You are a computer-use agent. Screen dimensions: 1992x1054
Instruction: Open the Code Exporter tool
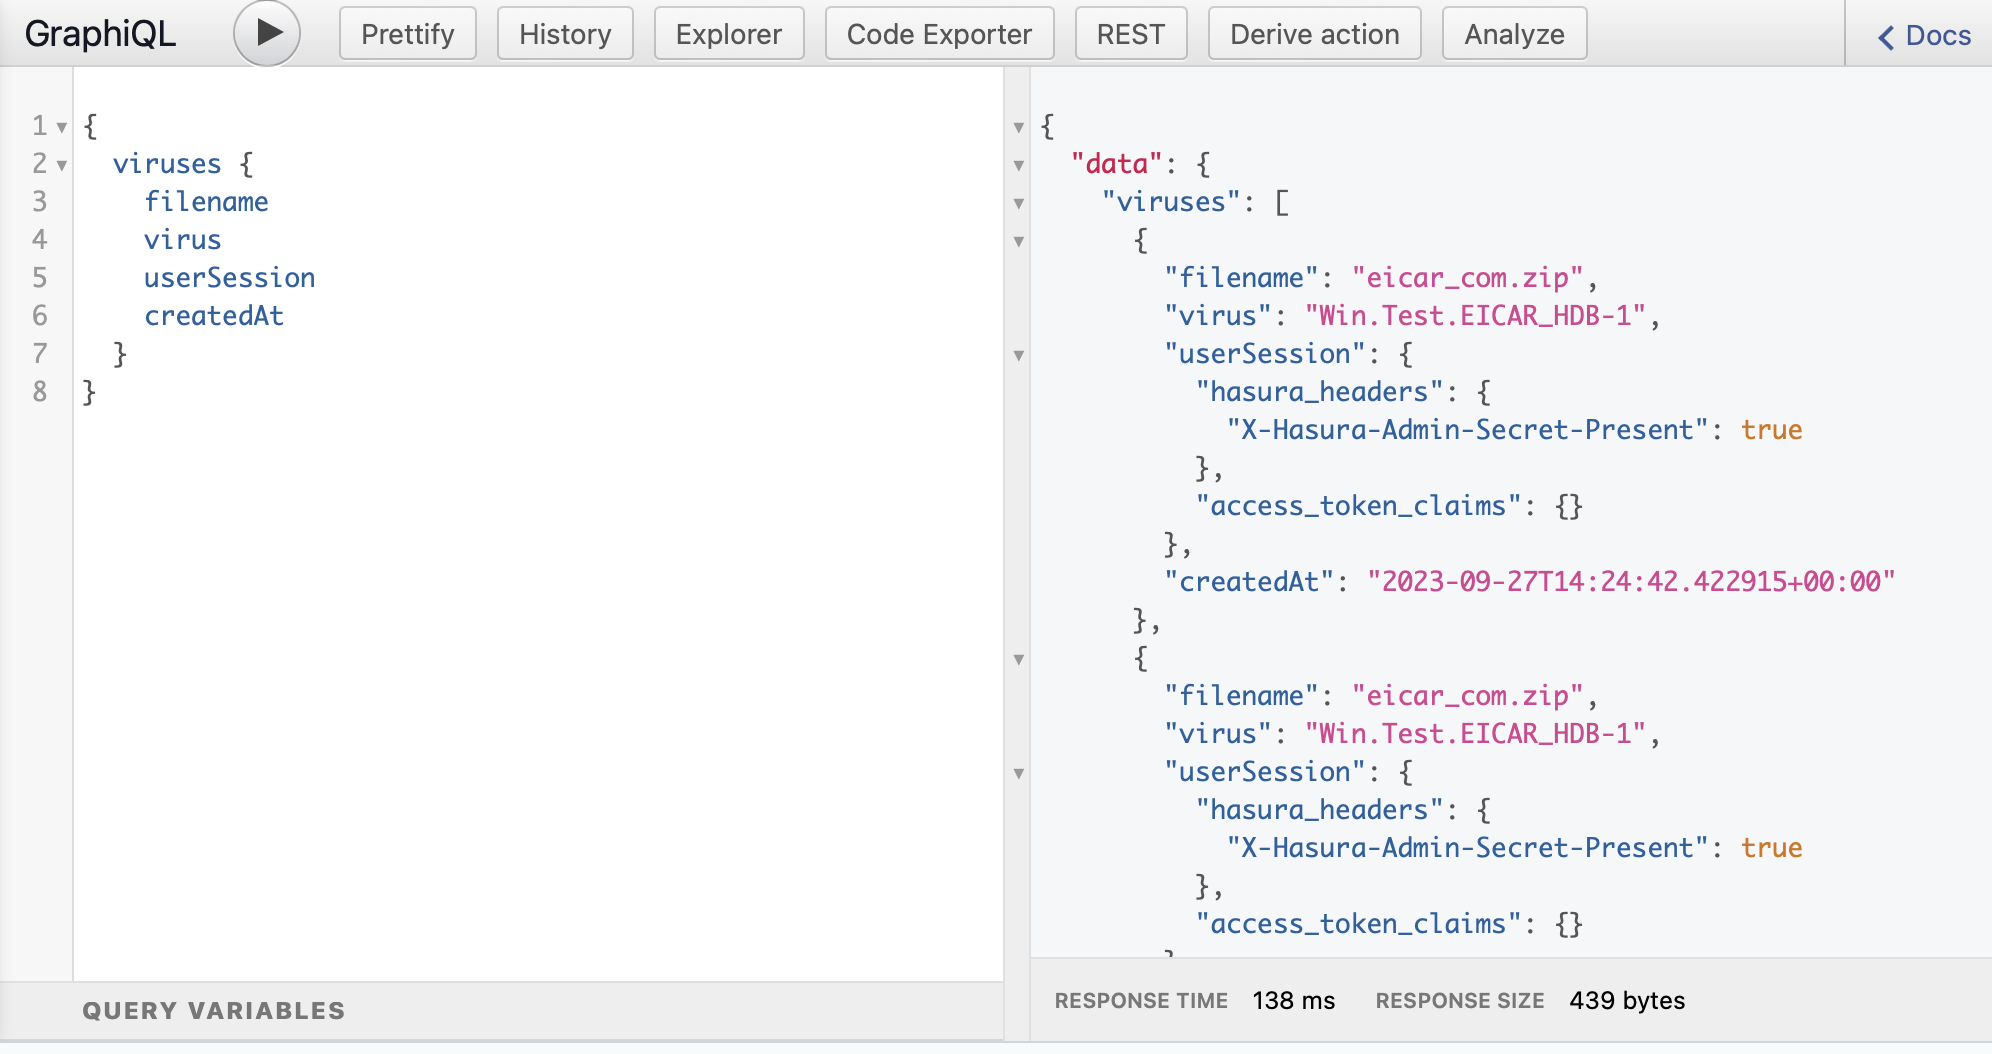point(938,33)
